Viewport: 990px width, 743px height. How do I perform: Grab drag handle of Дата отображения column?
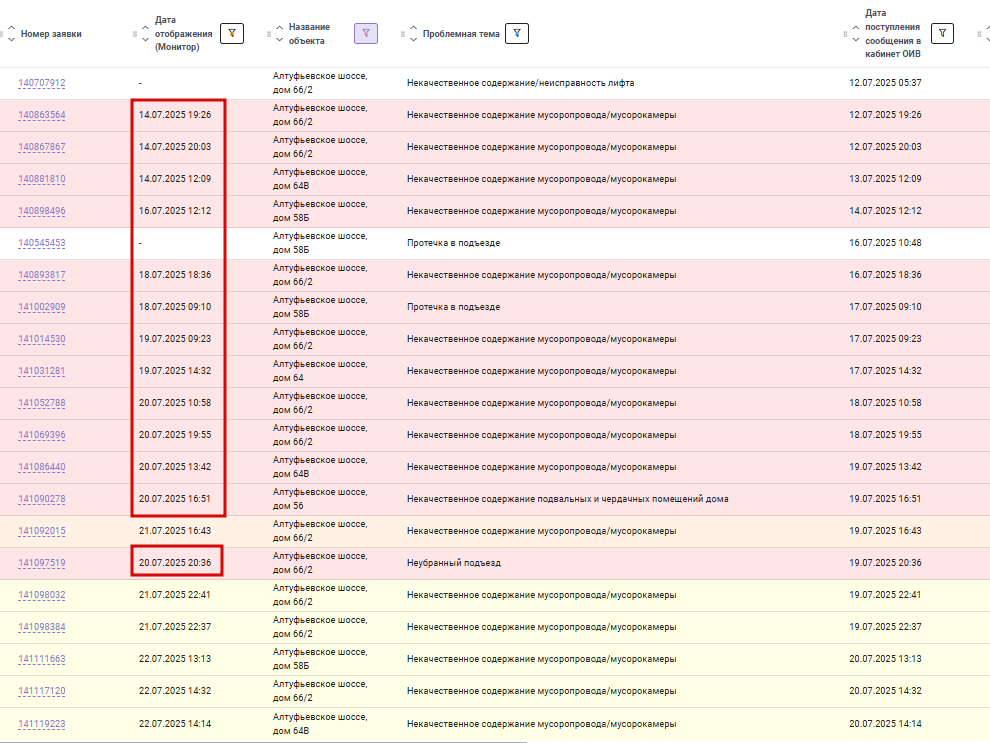click(x=134, y=34)
